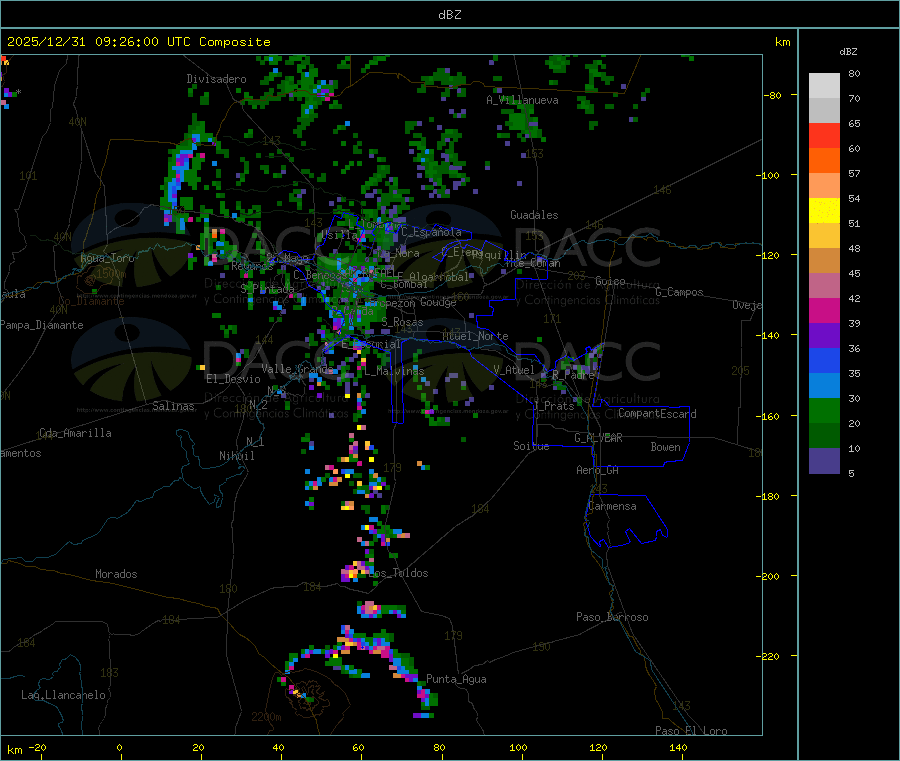Select the S_Rosas place label
This screenshot has width=900, height=761.
pyautogui.click(x=402, y=323)
